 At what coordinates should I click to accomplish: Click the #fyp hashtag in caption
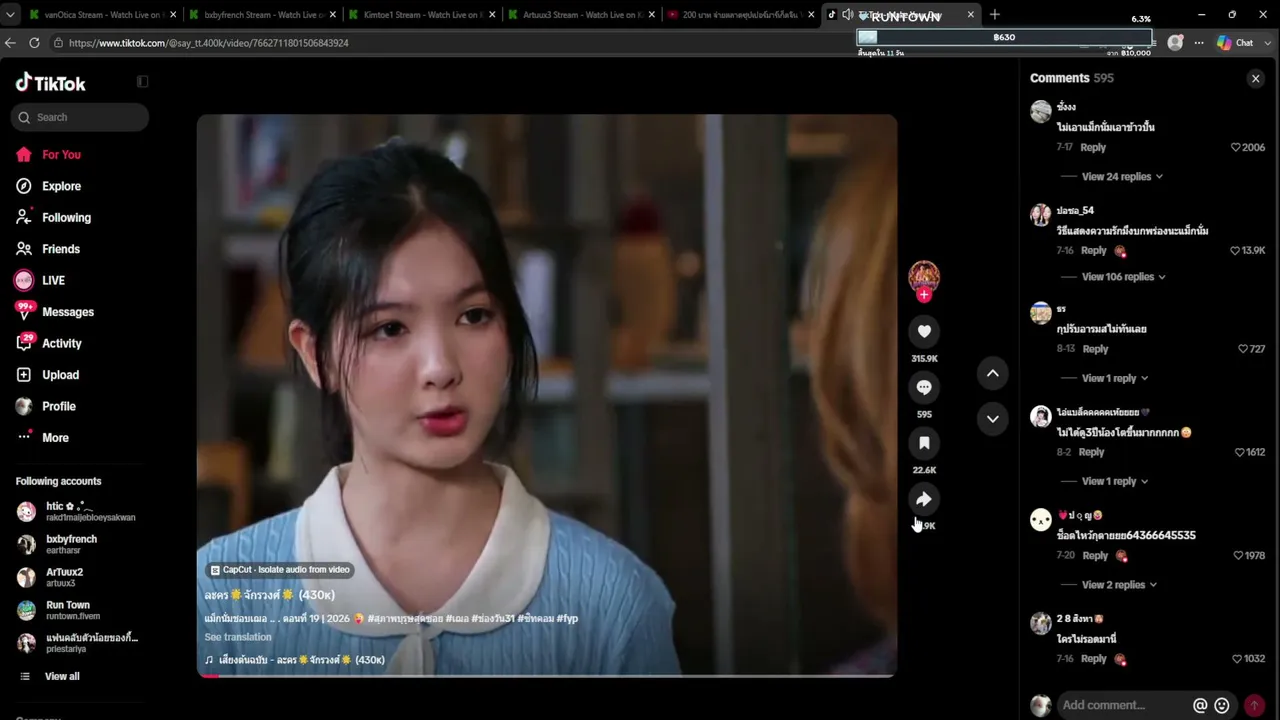(567, 619)
